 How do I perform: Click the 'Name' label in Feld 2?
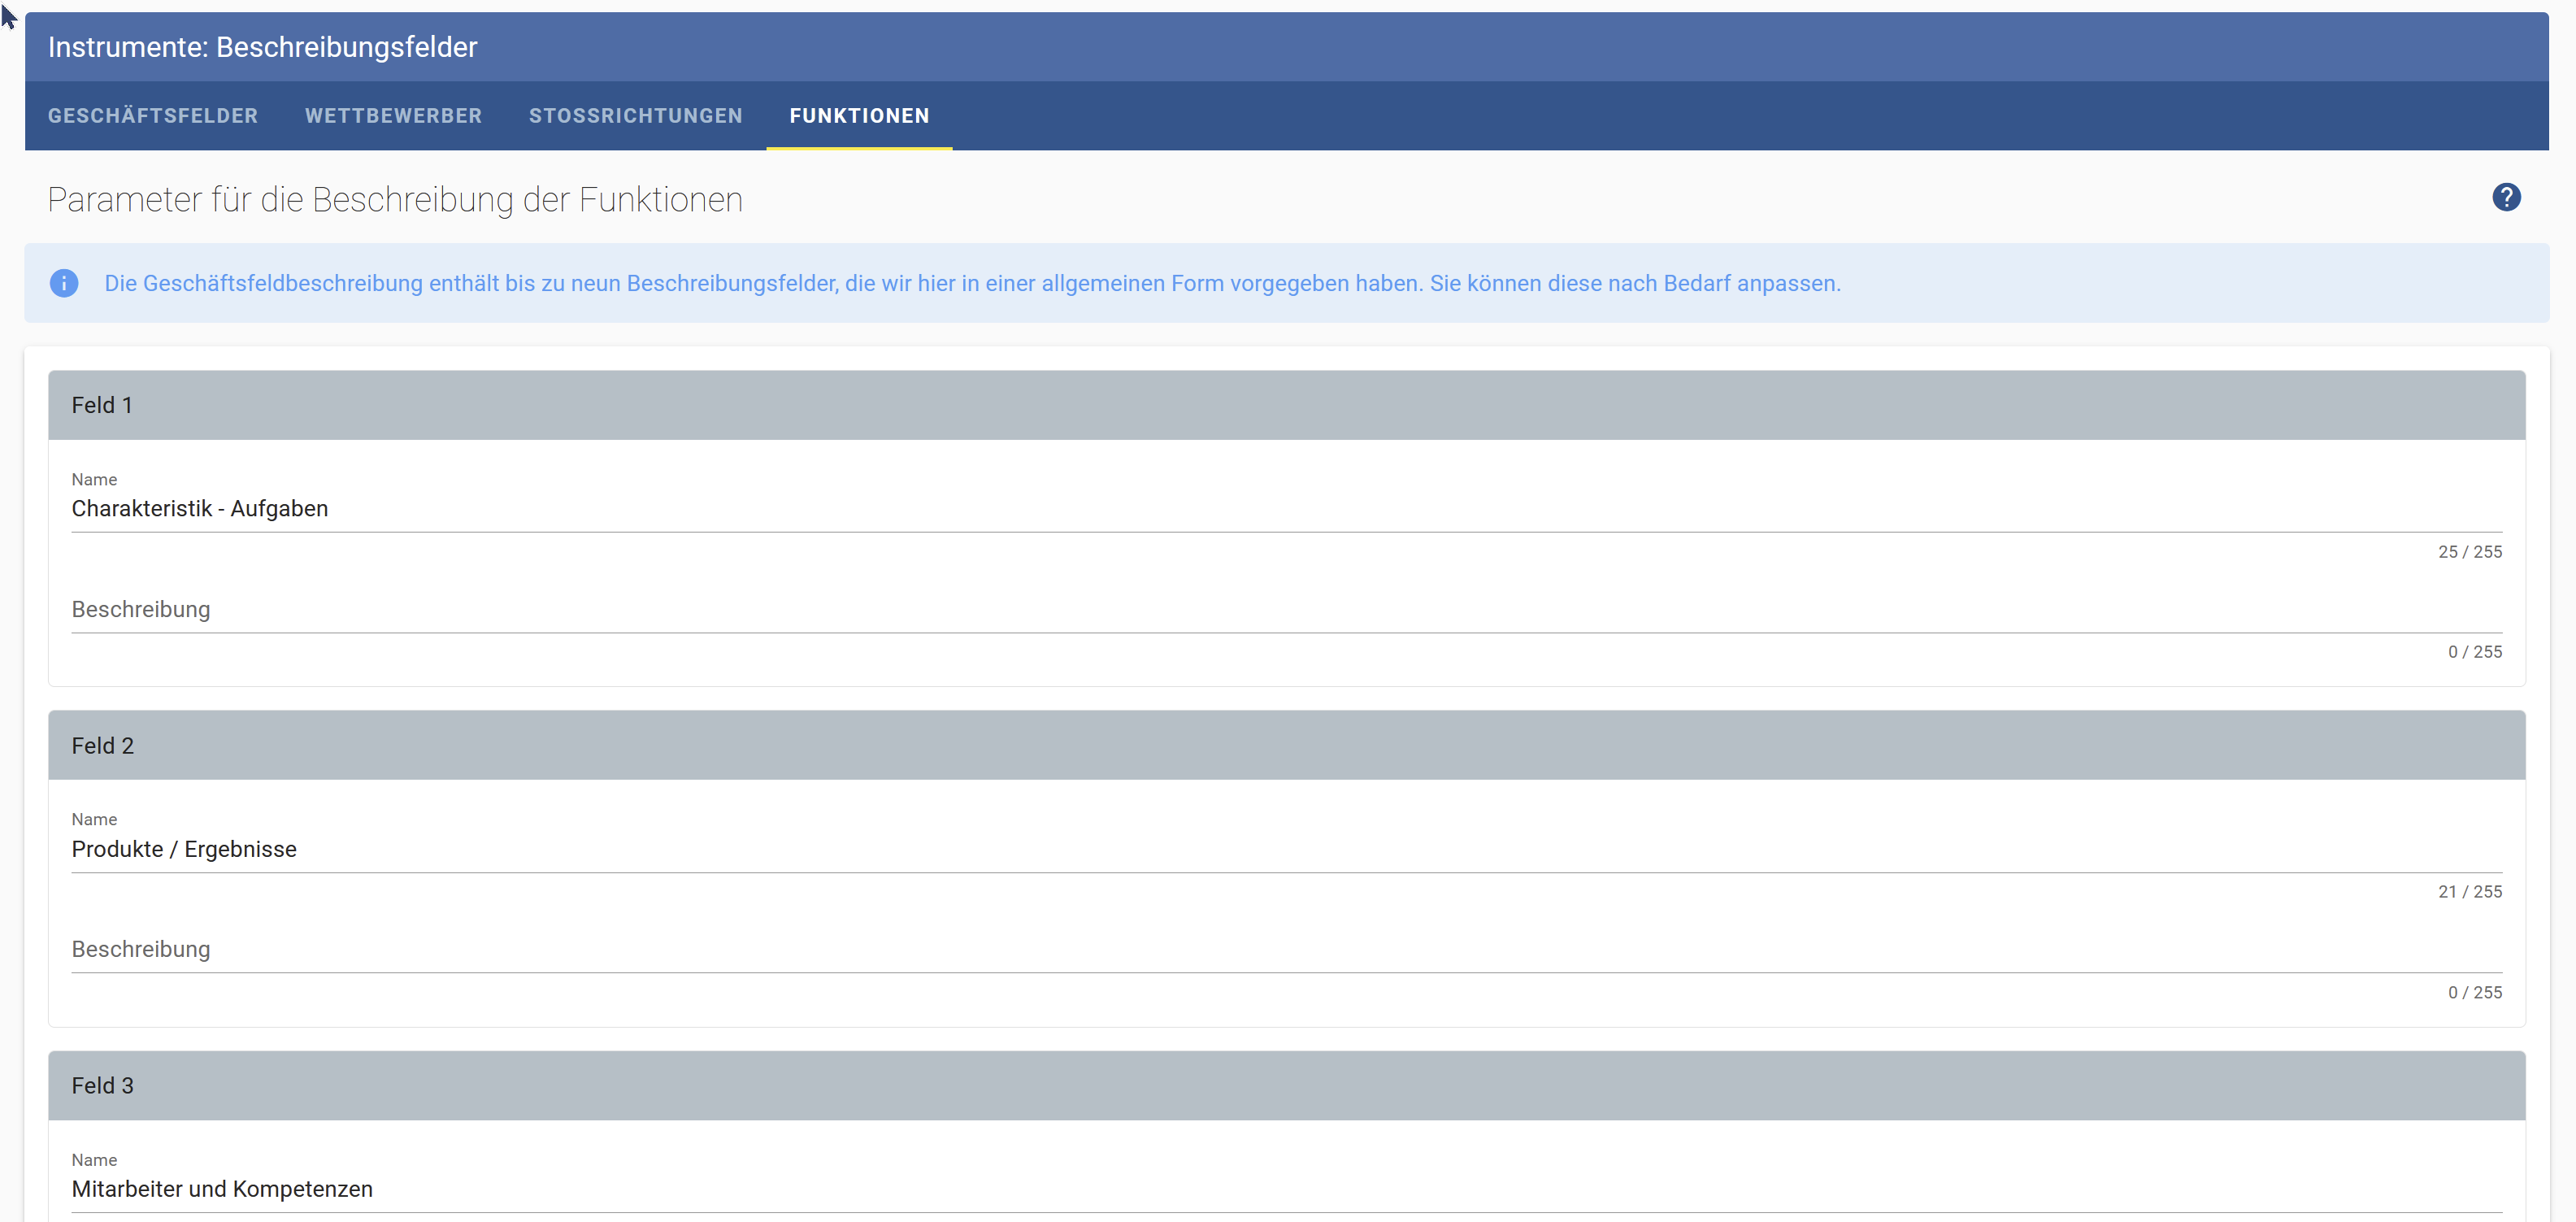point(94,820)
